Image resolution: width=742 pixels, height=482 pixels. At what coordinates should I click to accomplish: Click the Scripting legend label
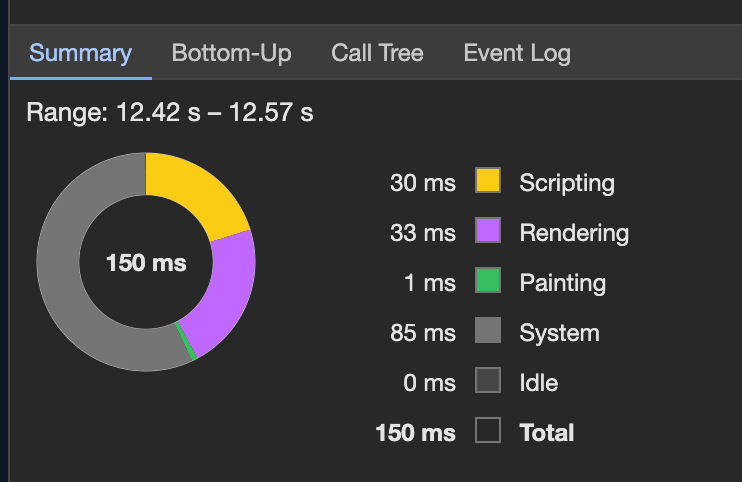click(566, 182)
